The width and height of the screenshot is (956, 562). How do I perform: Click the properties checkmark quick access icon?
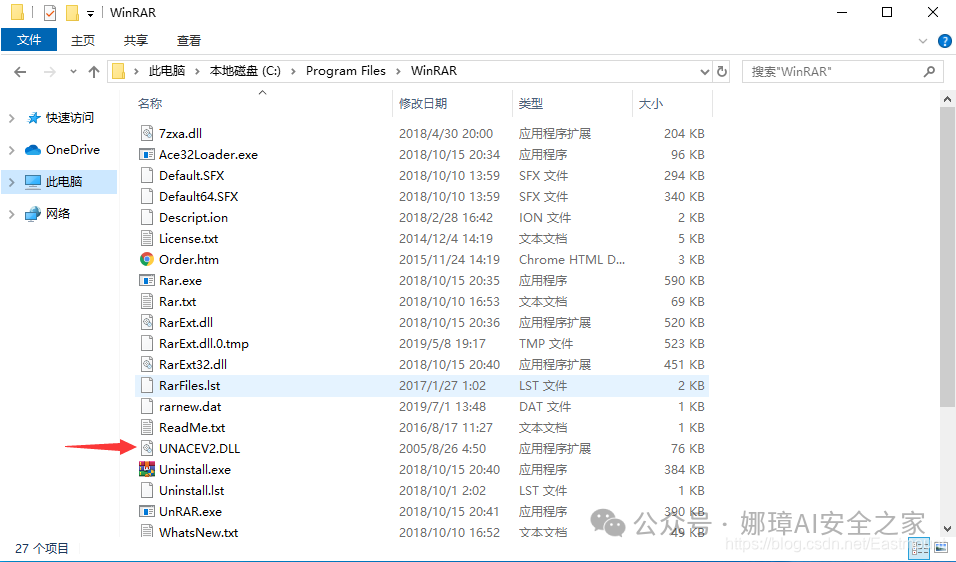(50, 13)
